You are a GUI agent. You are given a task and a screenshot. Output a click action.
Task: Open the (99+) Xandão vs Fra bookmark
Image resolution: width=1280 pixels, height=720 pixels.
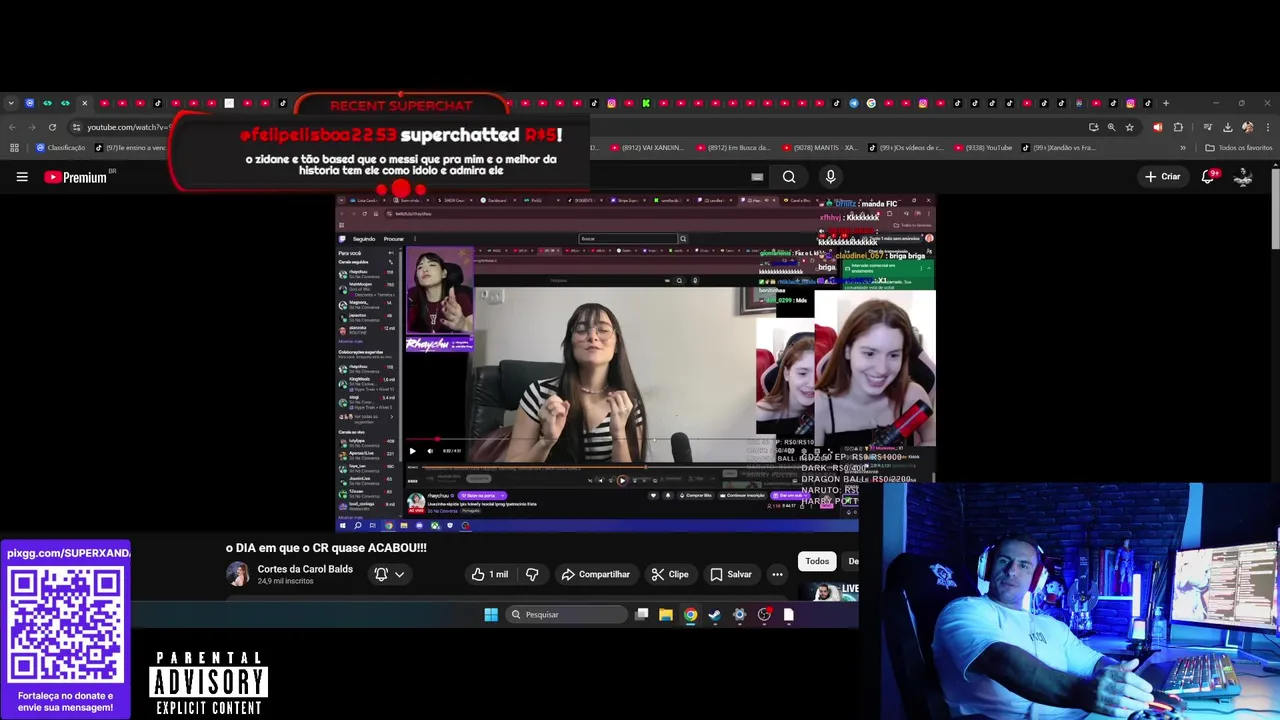(x=1058, y=148)
